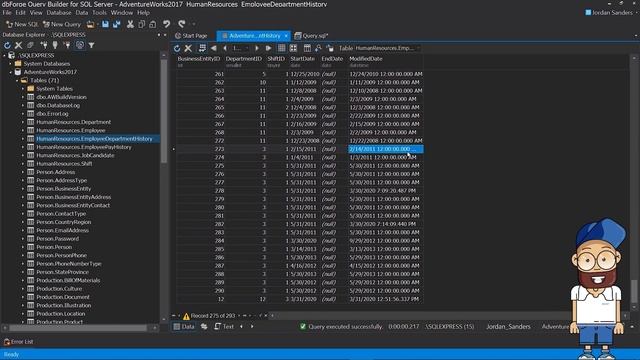Collapse the Tables (71) node
Viewport: 640px width, 360px height.
(17, 80)
